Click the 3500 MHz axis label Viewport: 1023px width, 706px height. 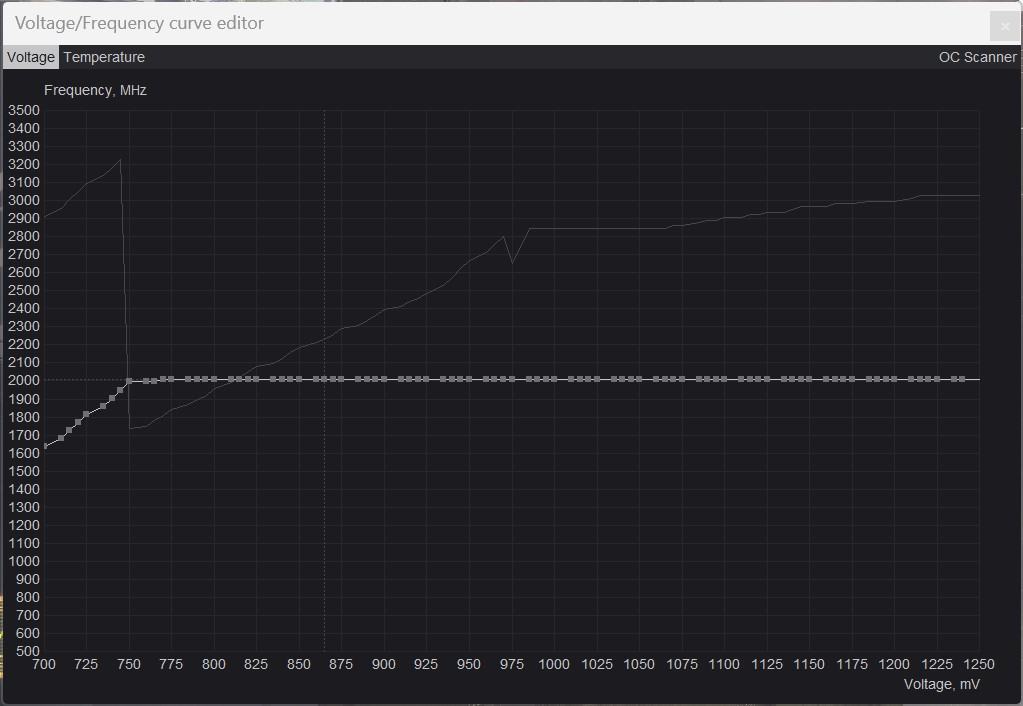point(23,110)
